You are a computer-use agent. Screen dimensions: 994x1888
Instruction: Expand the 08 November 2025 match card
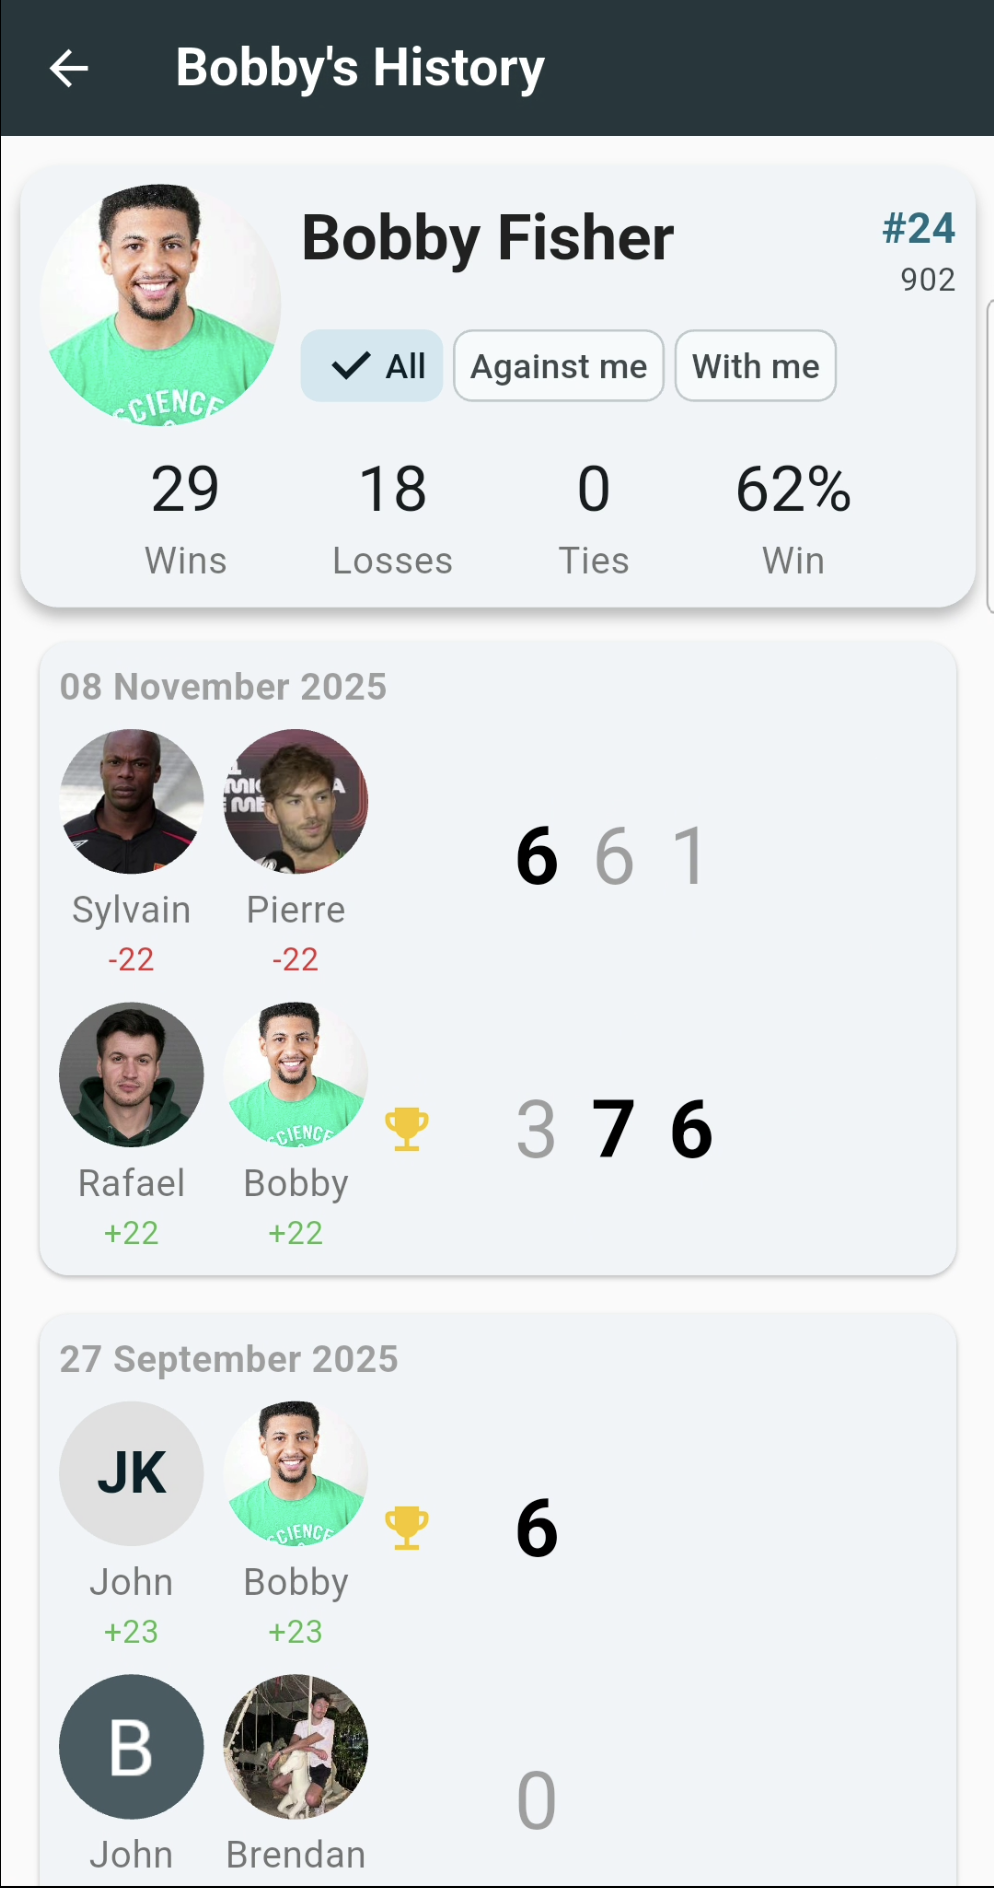pos(497,963)
